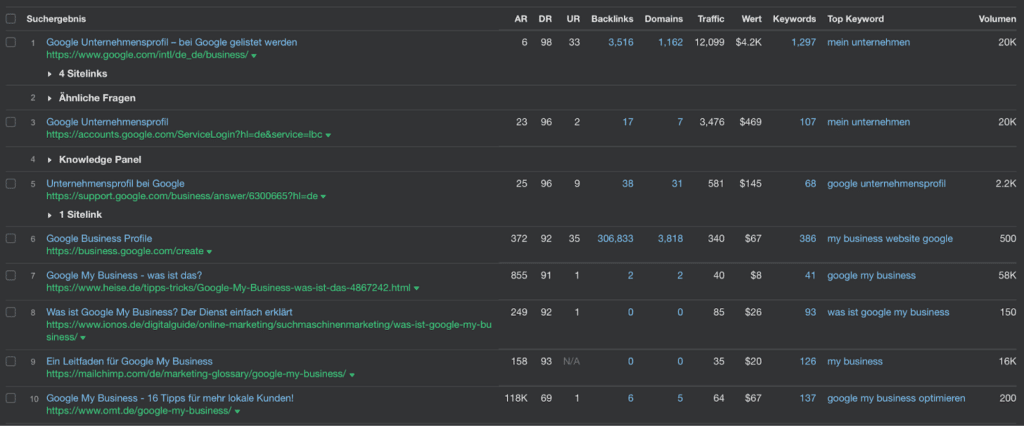Open 'Google My Business - 16 Tipps' title
This screenshot has height=426, width=1024.
tap(170, 398)
